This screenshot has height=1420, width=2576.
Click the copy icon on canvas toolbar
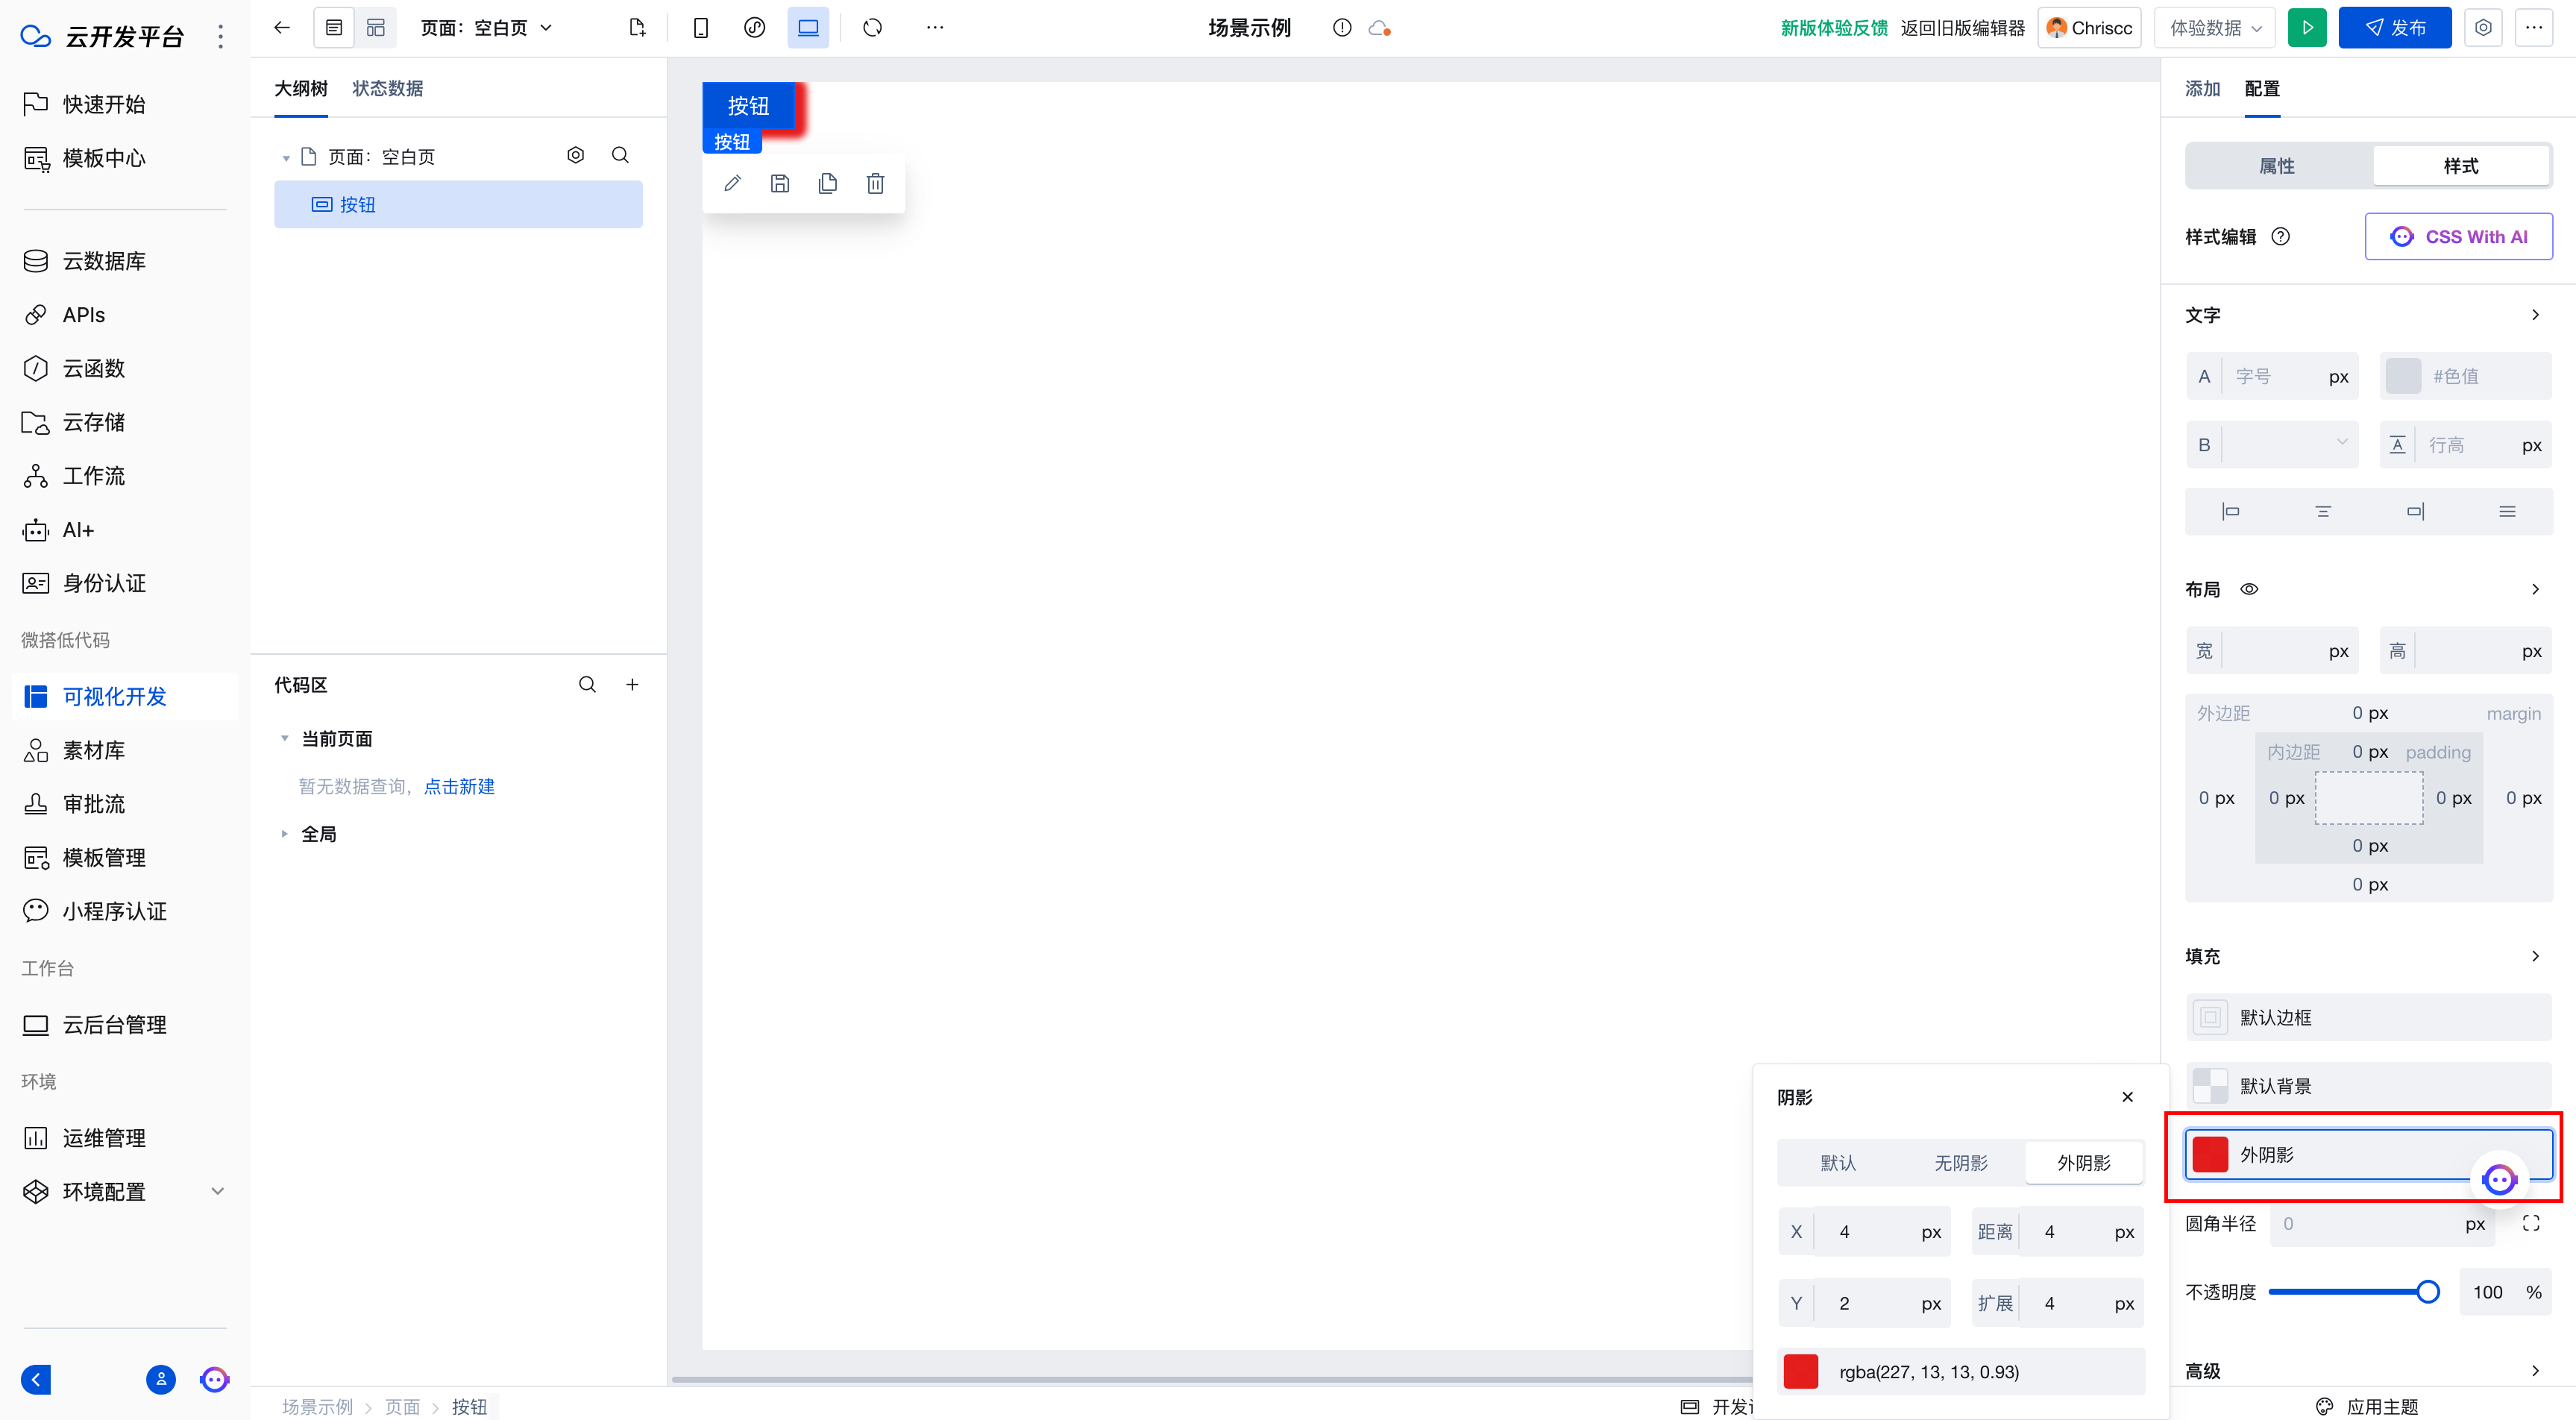click(827, 183)
